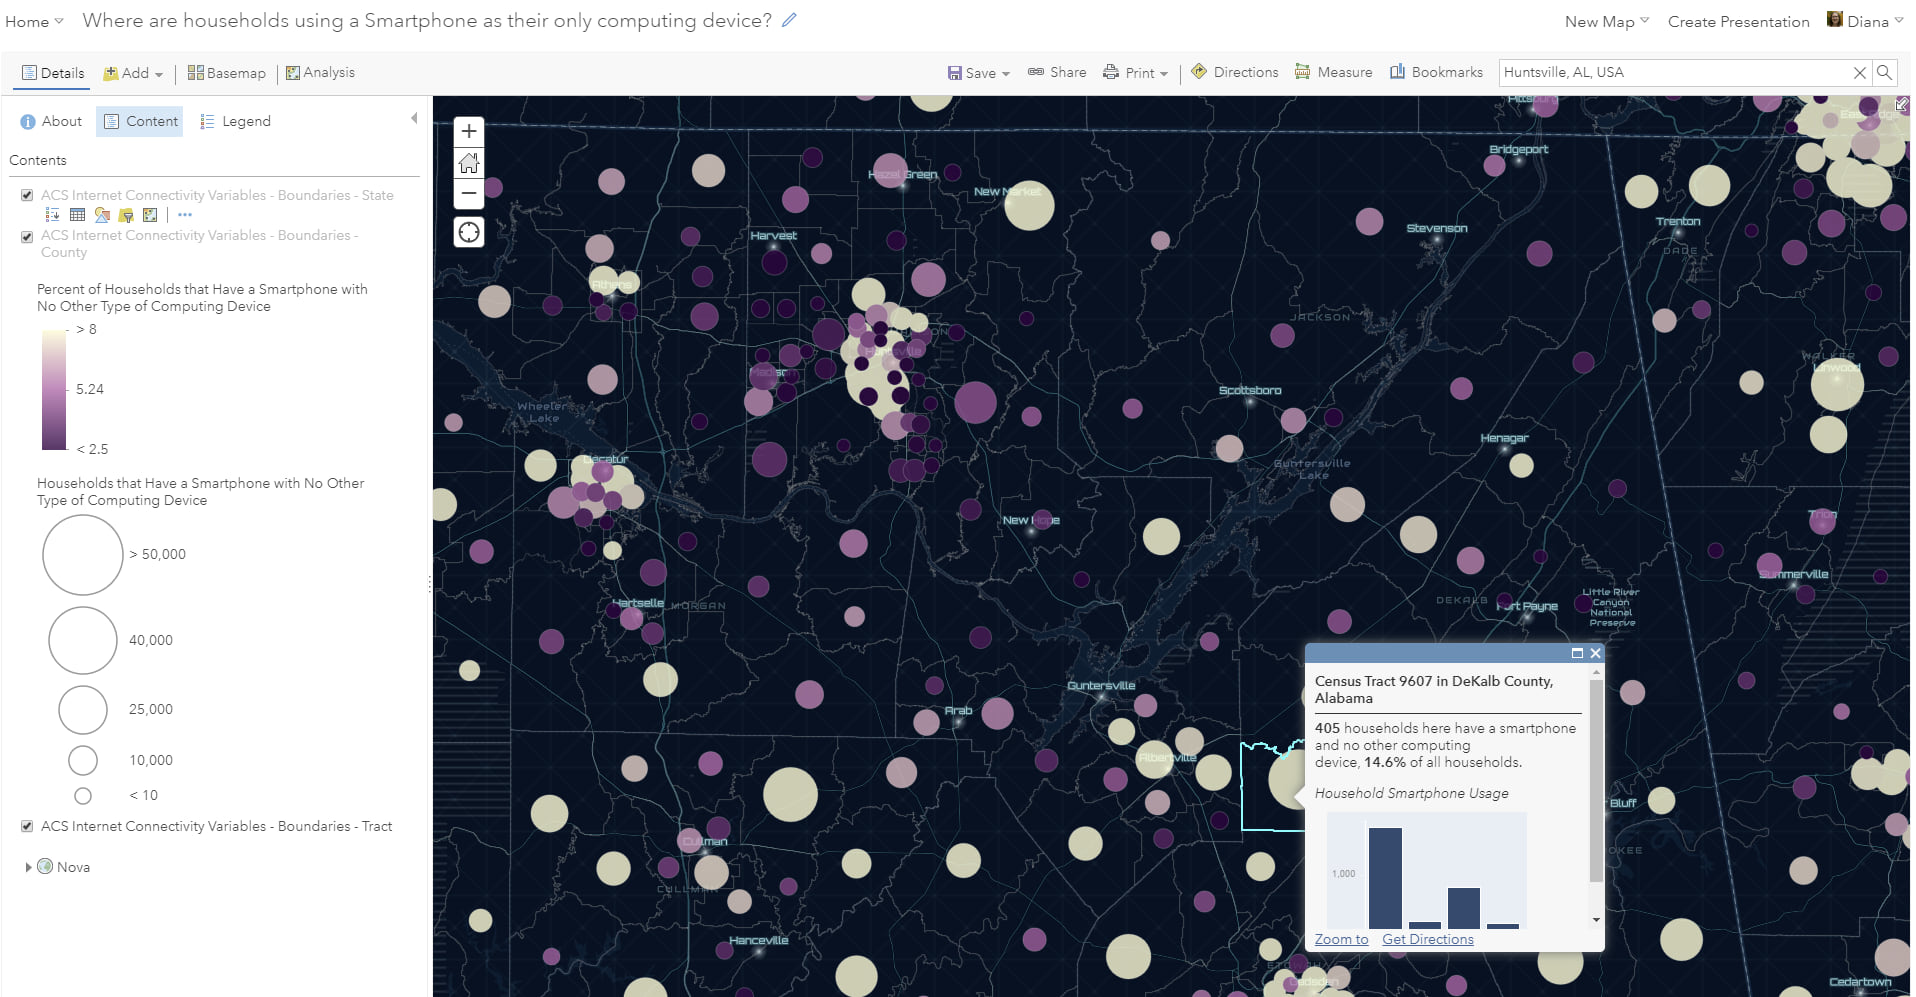Show the attribute table for State boundaries
1916x997 pixels.
(x=77, y=214)
